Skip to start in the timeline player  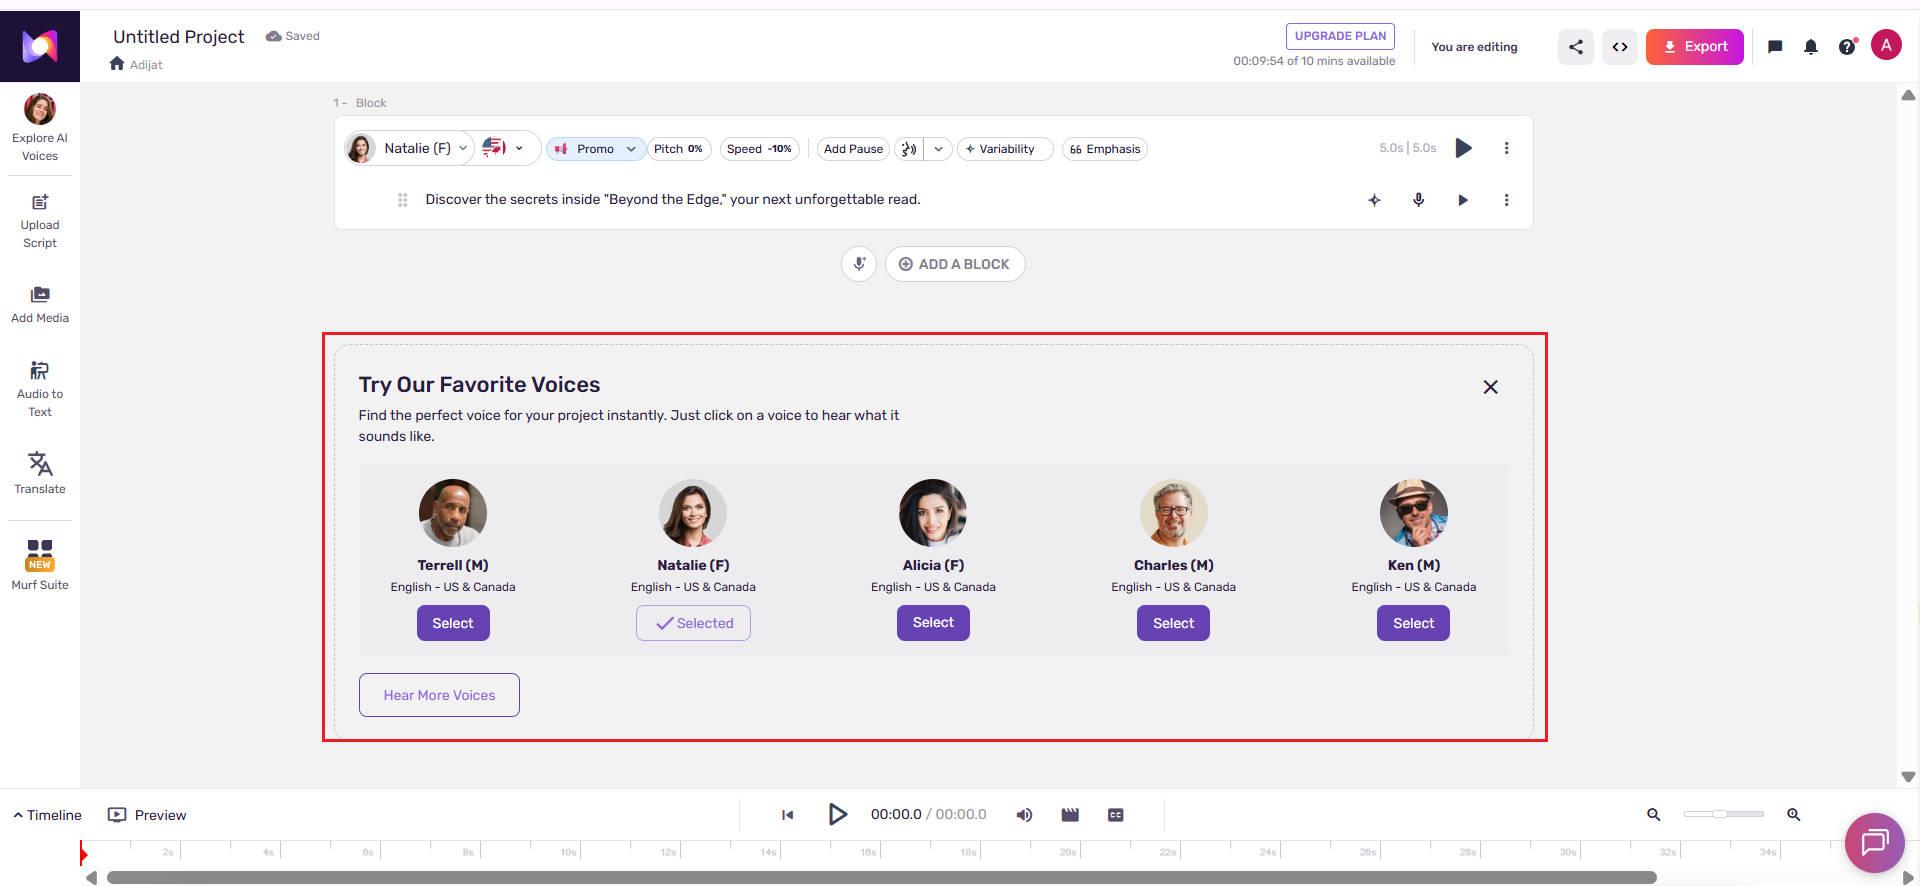[787, 815]
